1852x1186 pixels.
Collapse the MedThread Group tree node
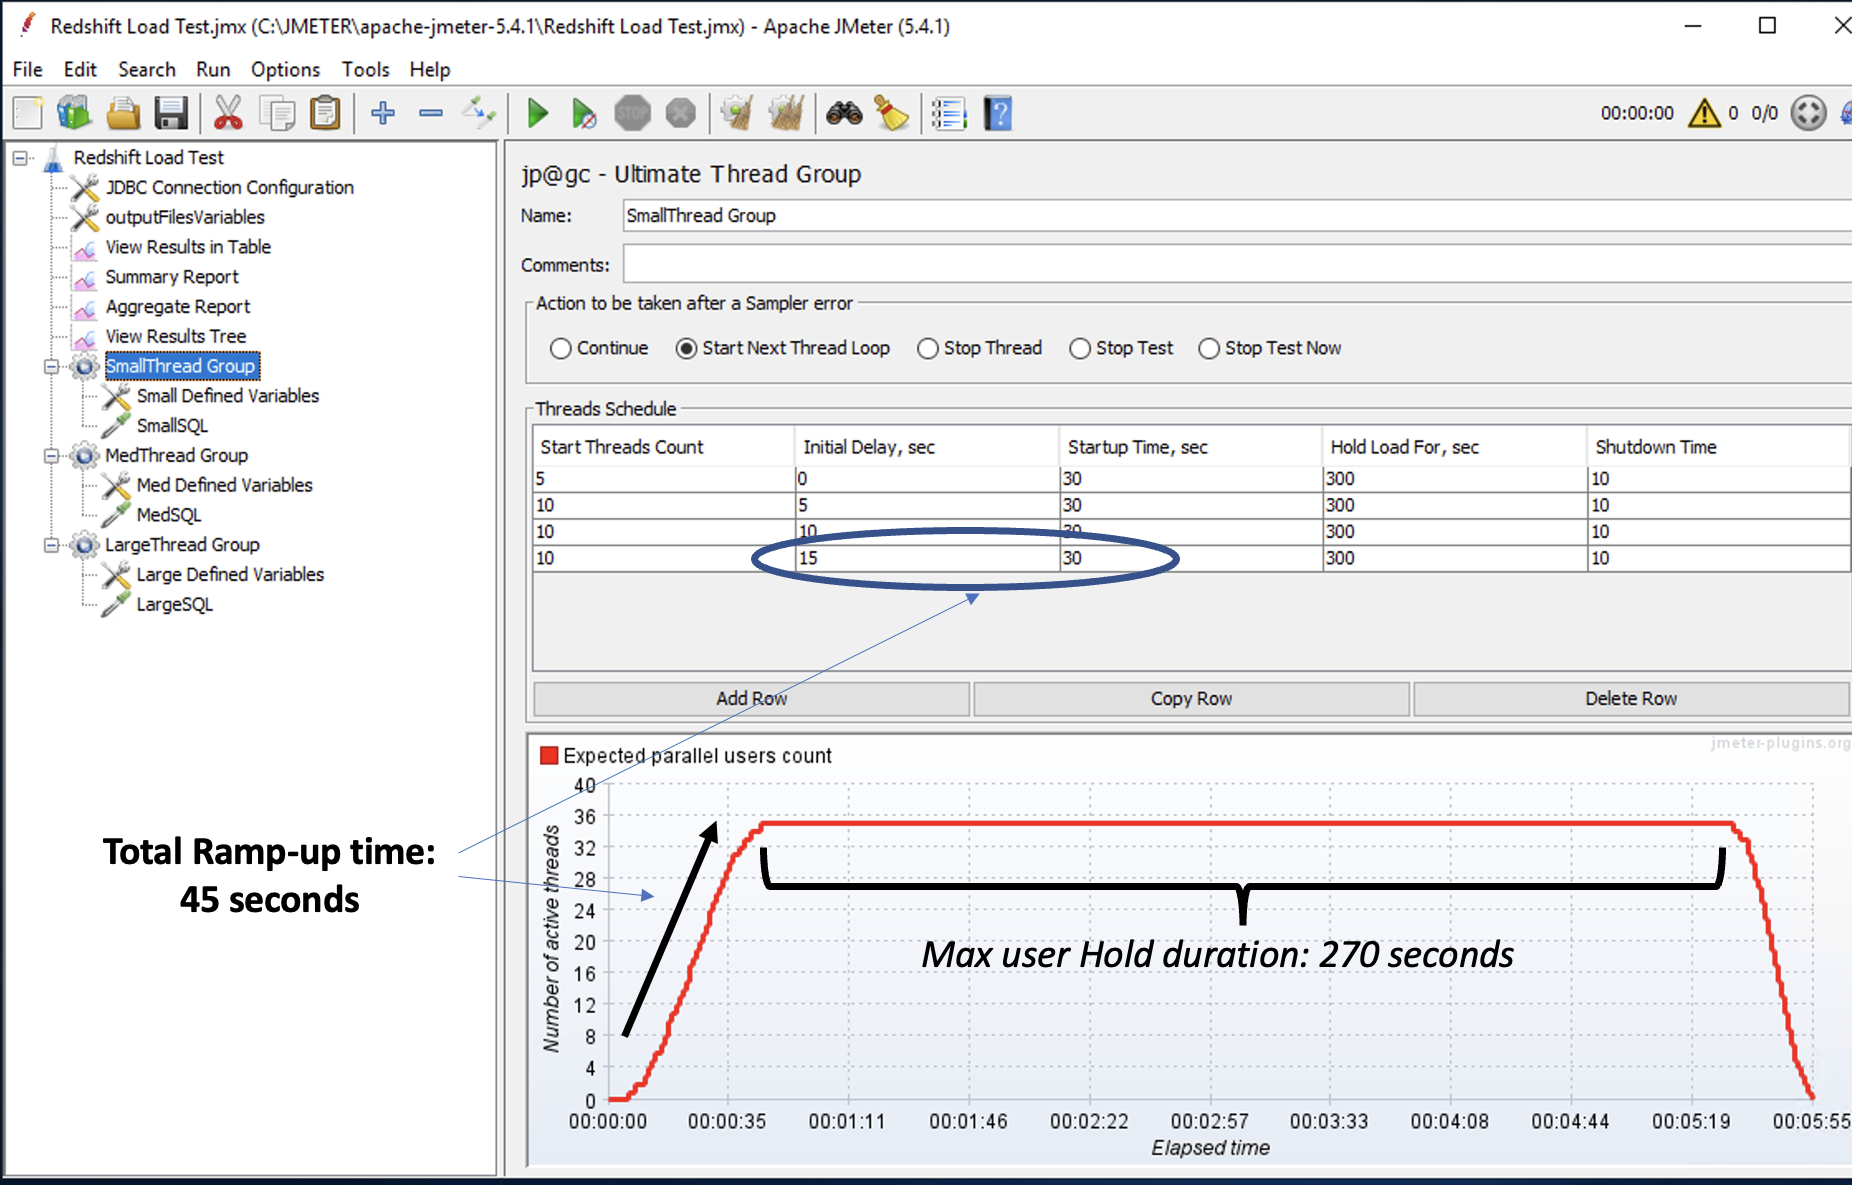pos(51,456)
